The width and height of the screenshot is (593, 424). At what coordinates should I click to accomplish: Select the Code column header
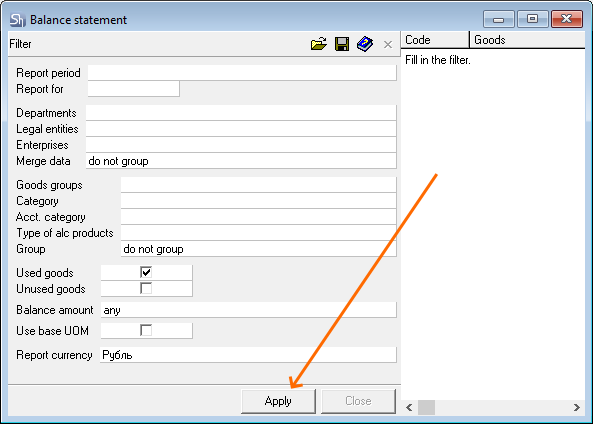pyautogui.click(x=435, y=40)
